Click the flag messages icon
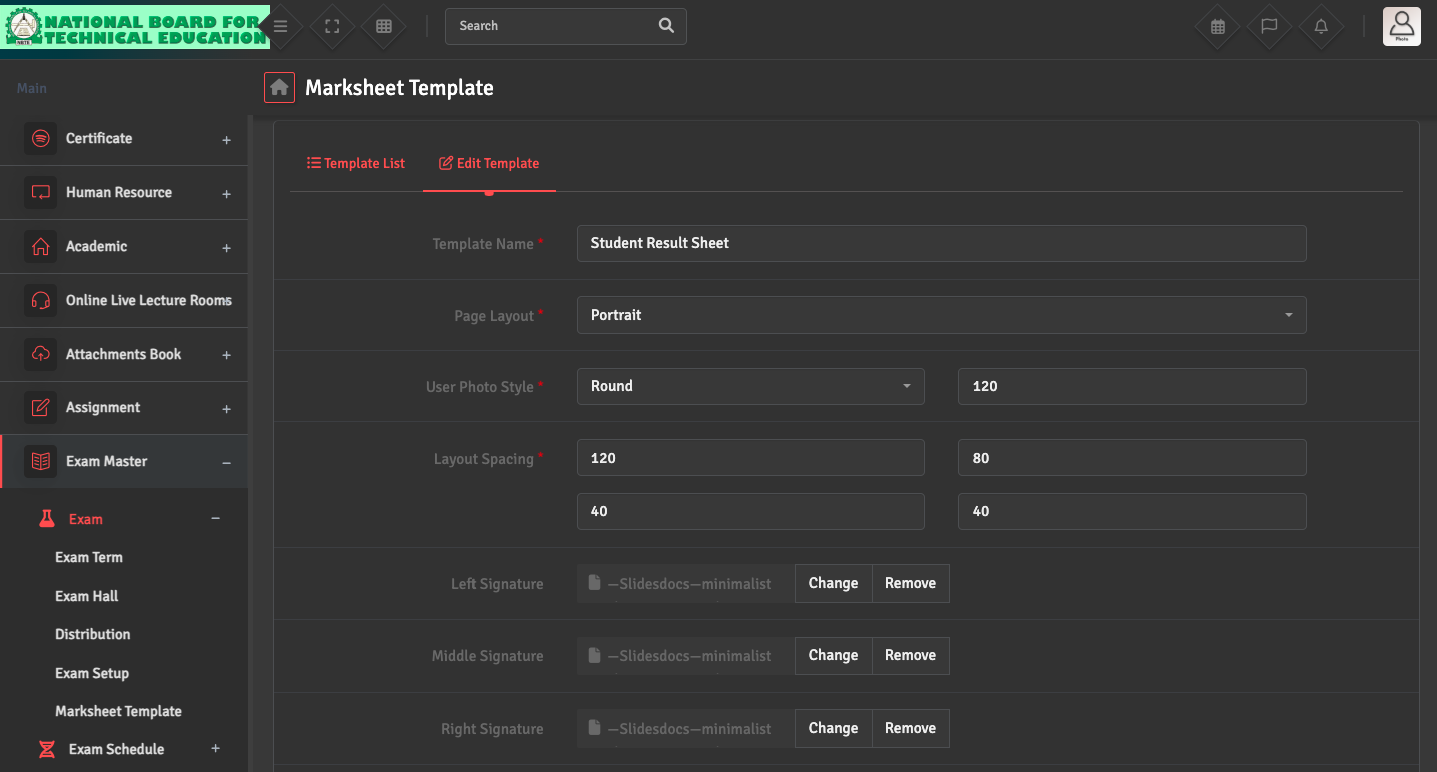The height and width of the screenshot is (772, 1437). [x=1269, y=27]
